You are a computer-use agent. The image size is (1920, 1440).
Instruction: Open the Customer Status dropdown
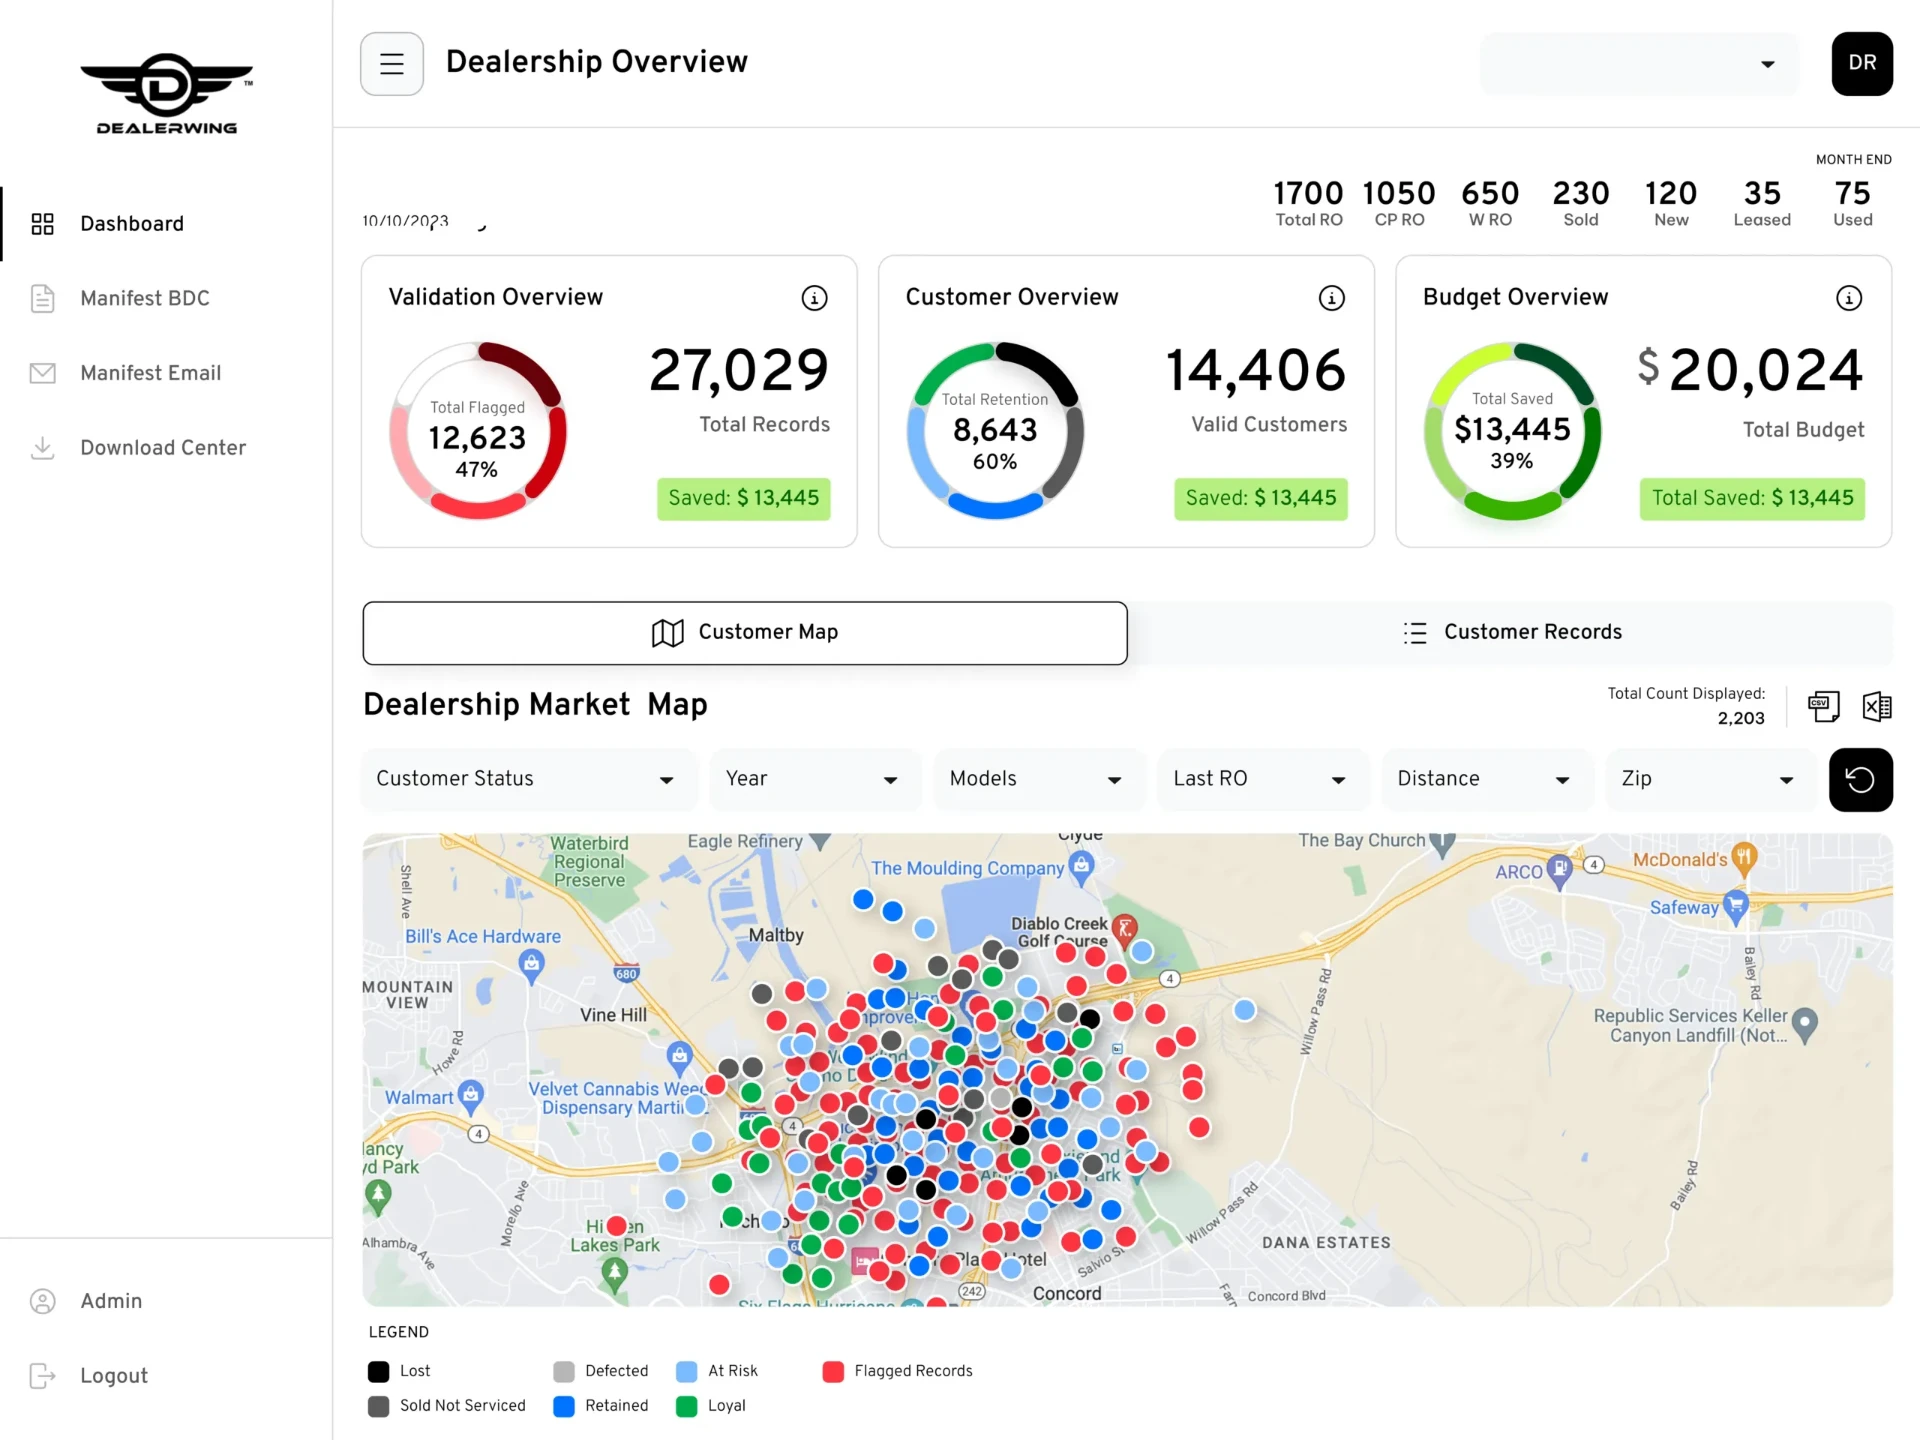pyautogui.click(x=529, y=780)
